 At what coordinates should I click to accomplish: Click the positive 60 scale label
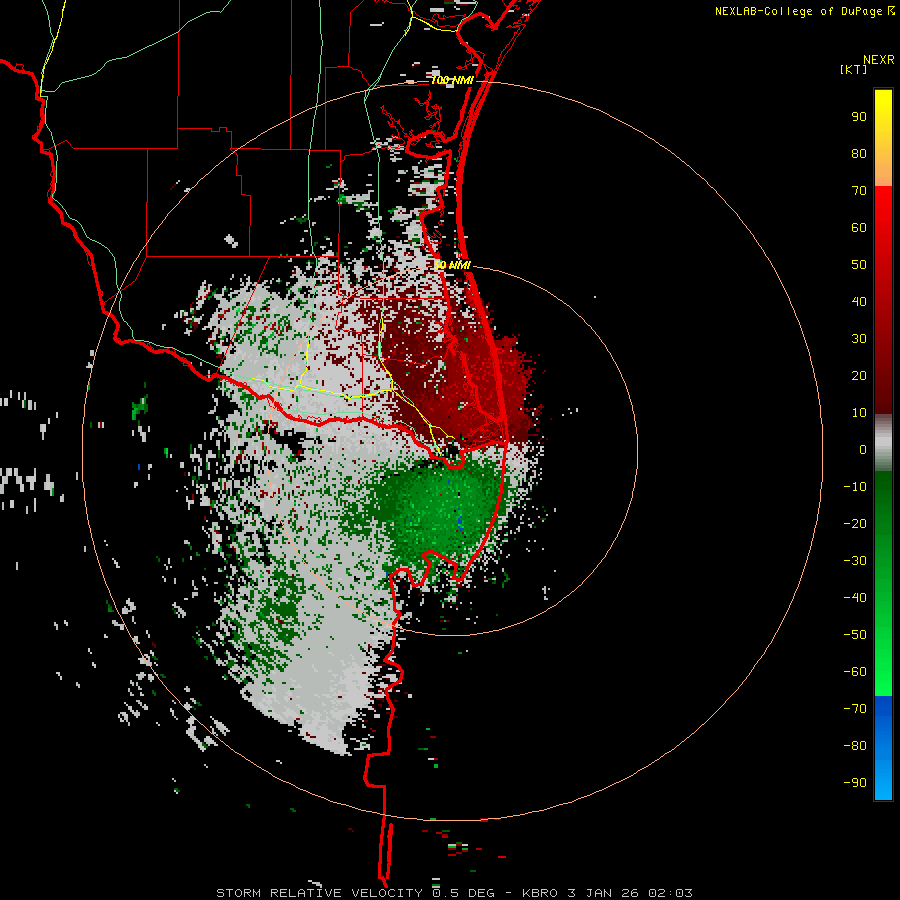coord(859,227)
